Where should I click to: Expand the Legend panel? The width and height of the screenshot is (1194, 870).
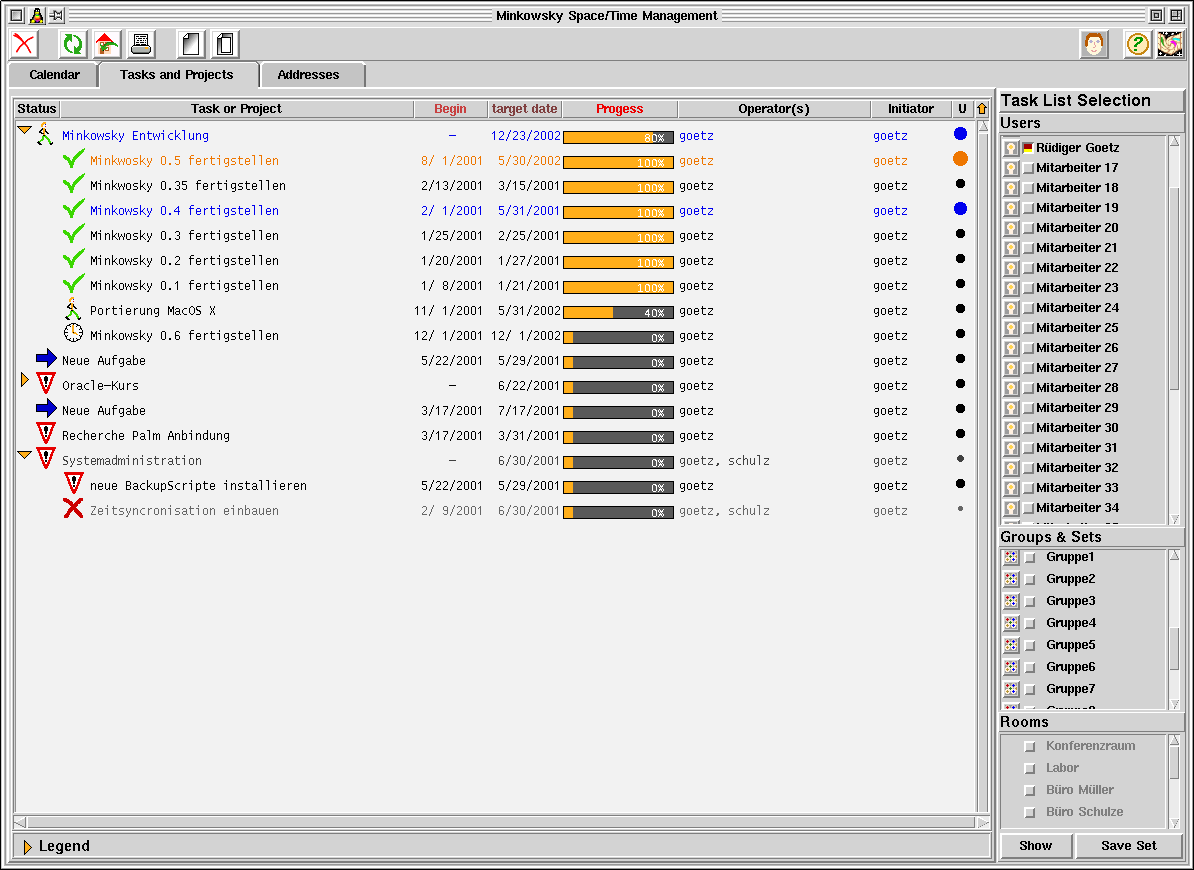[x=27, y=846]
